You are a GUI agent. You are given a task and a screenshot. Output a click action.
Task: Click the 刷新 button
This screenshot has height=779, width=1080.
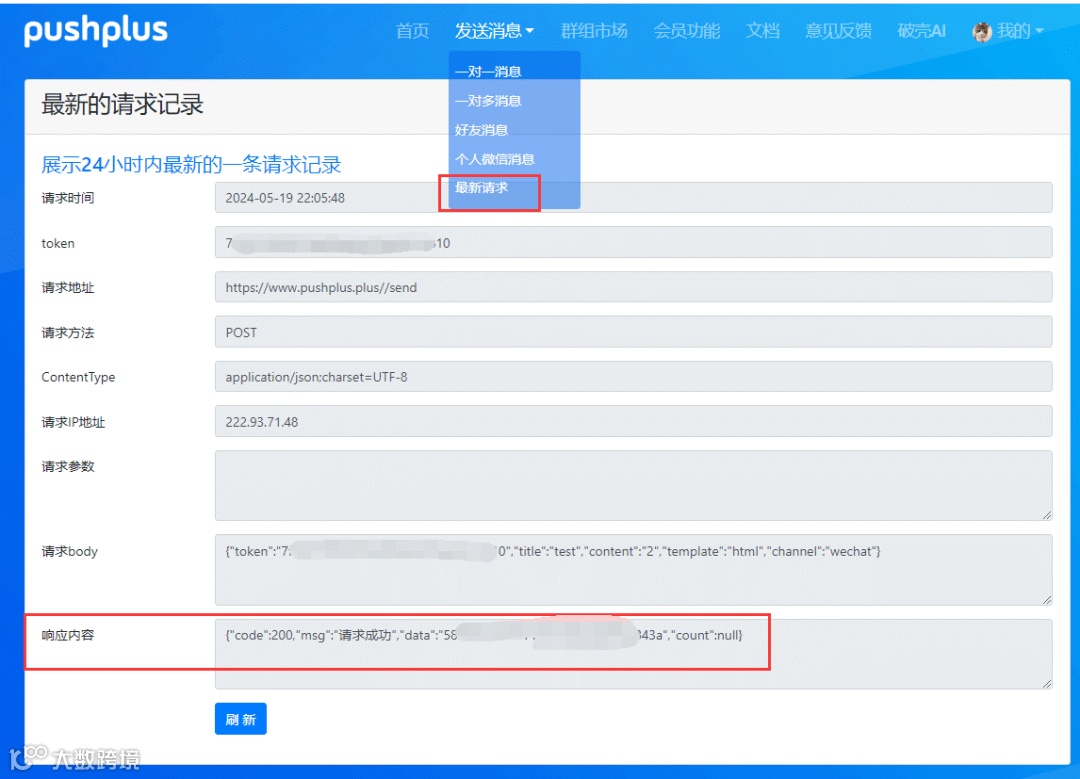[x=240, y=719]
